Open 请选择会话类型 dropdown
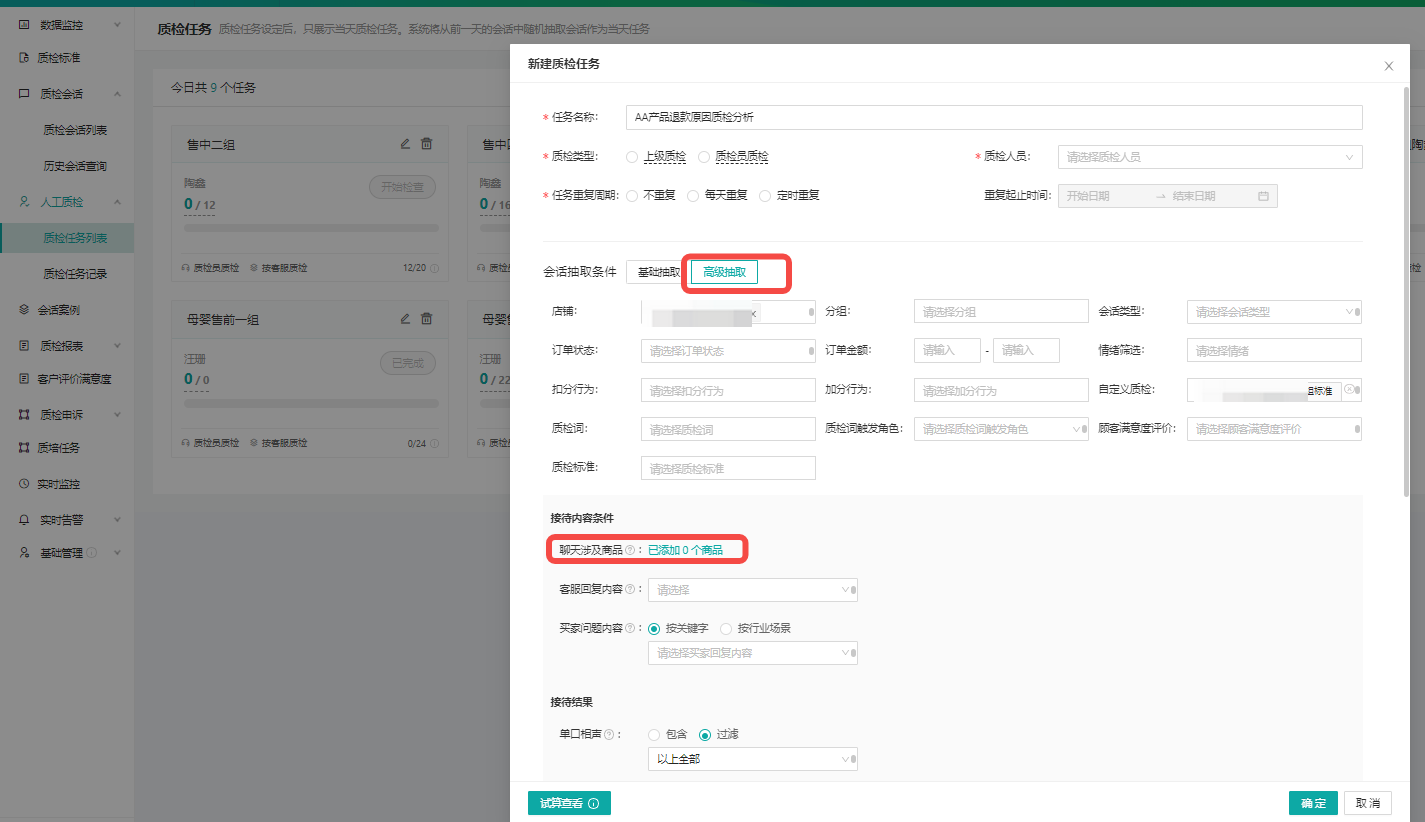 (1274, 312)
